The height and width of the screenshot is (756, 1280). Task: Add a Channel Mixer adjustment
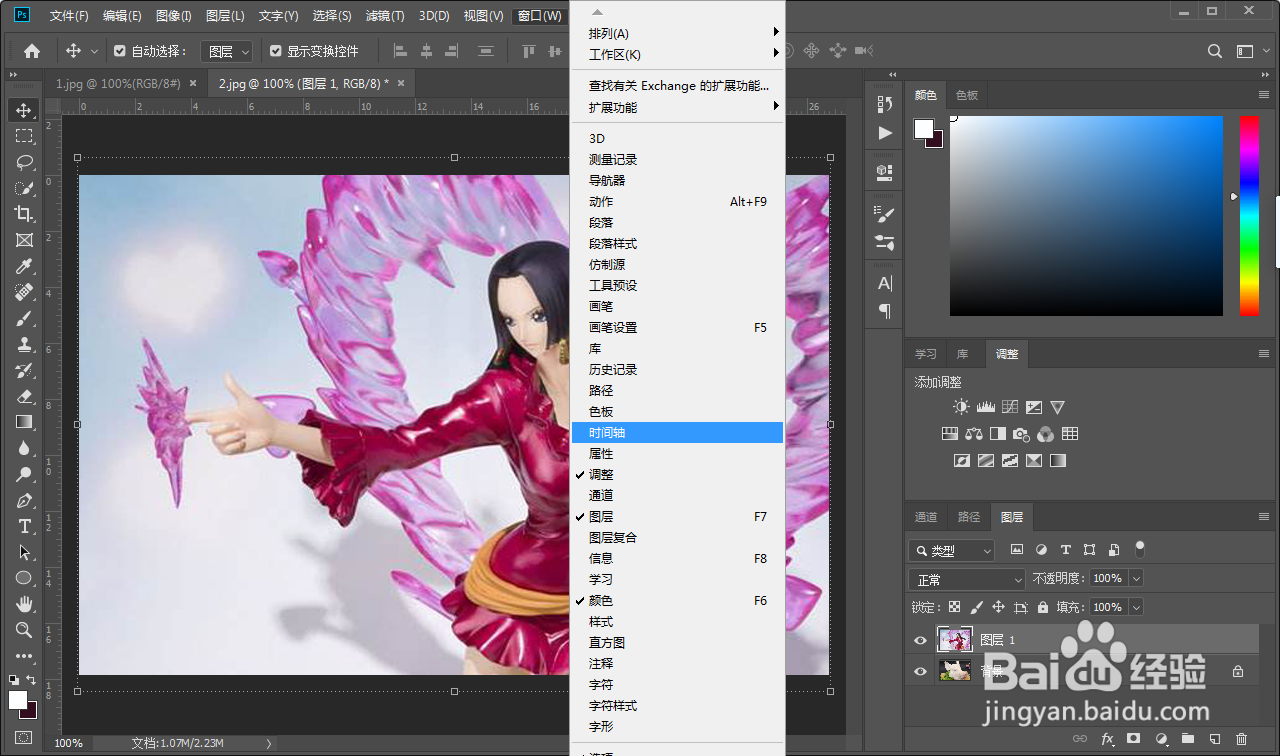(x=1045, y=434)
